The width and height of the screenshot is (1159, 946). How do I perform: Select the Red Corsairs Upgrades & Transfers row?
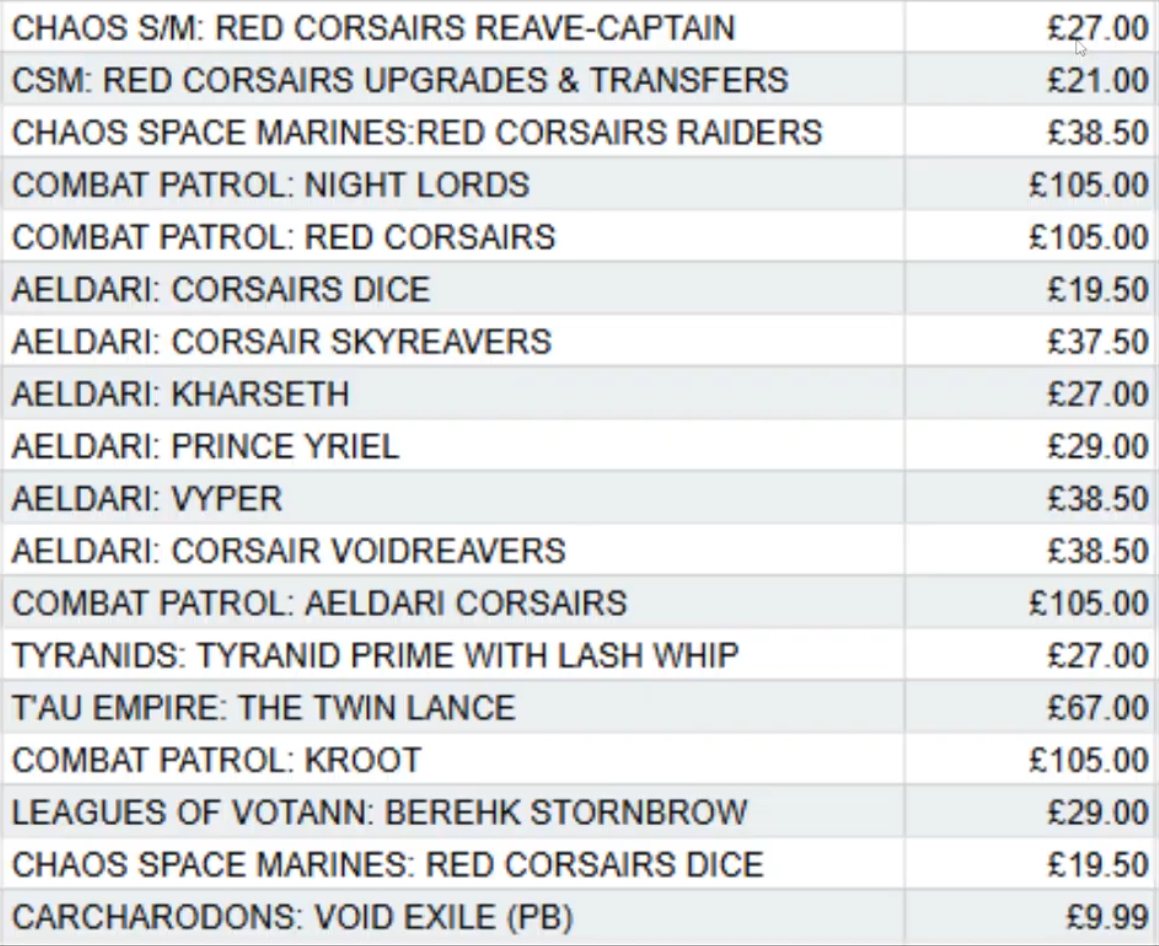[x=400, y=80]
